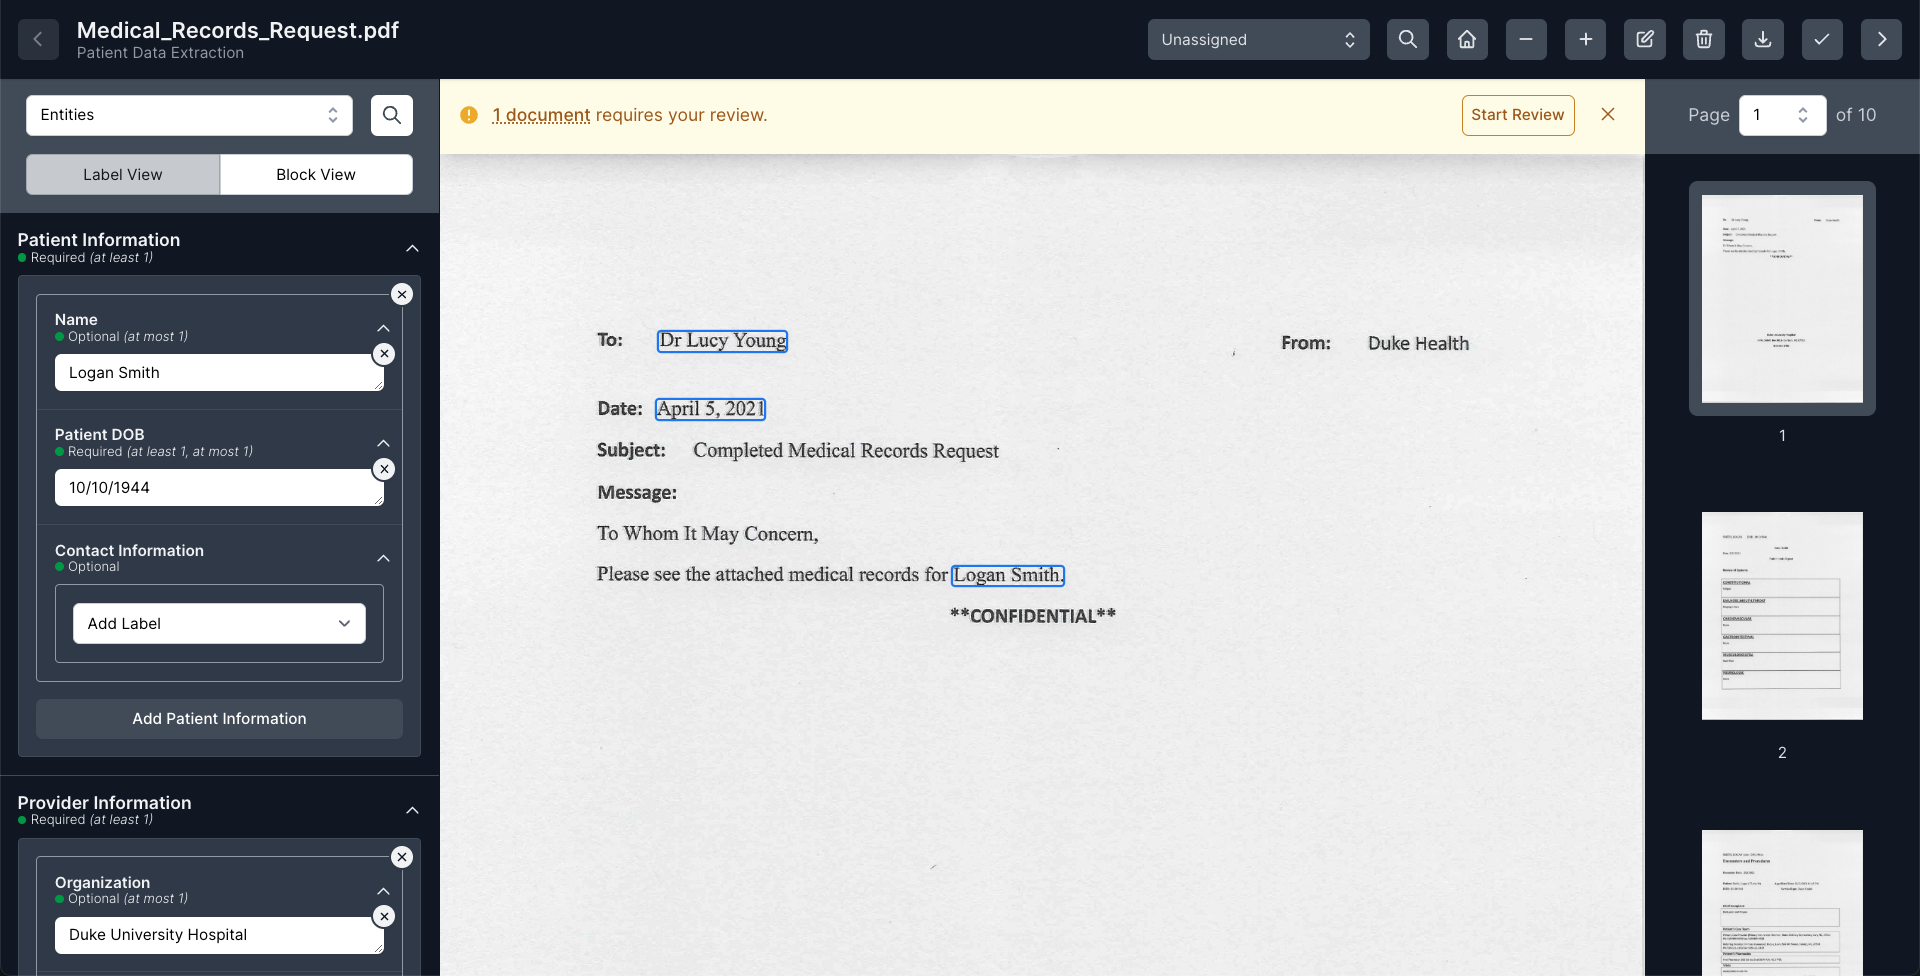The image size is (1920, 976).
Task: Switch to Label View
Action: 122,174
